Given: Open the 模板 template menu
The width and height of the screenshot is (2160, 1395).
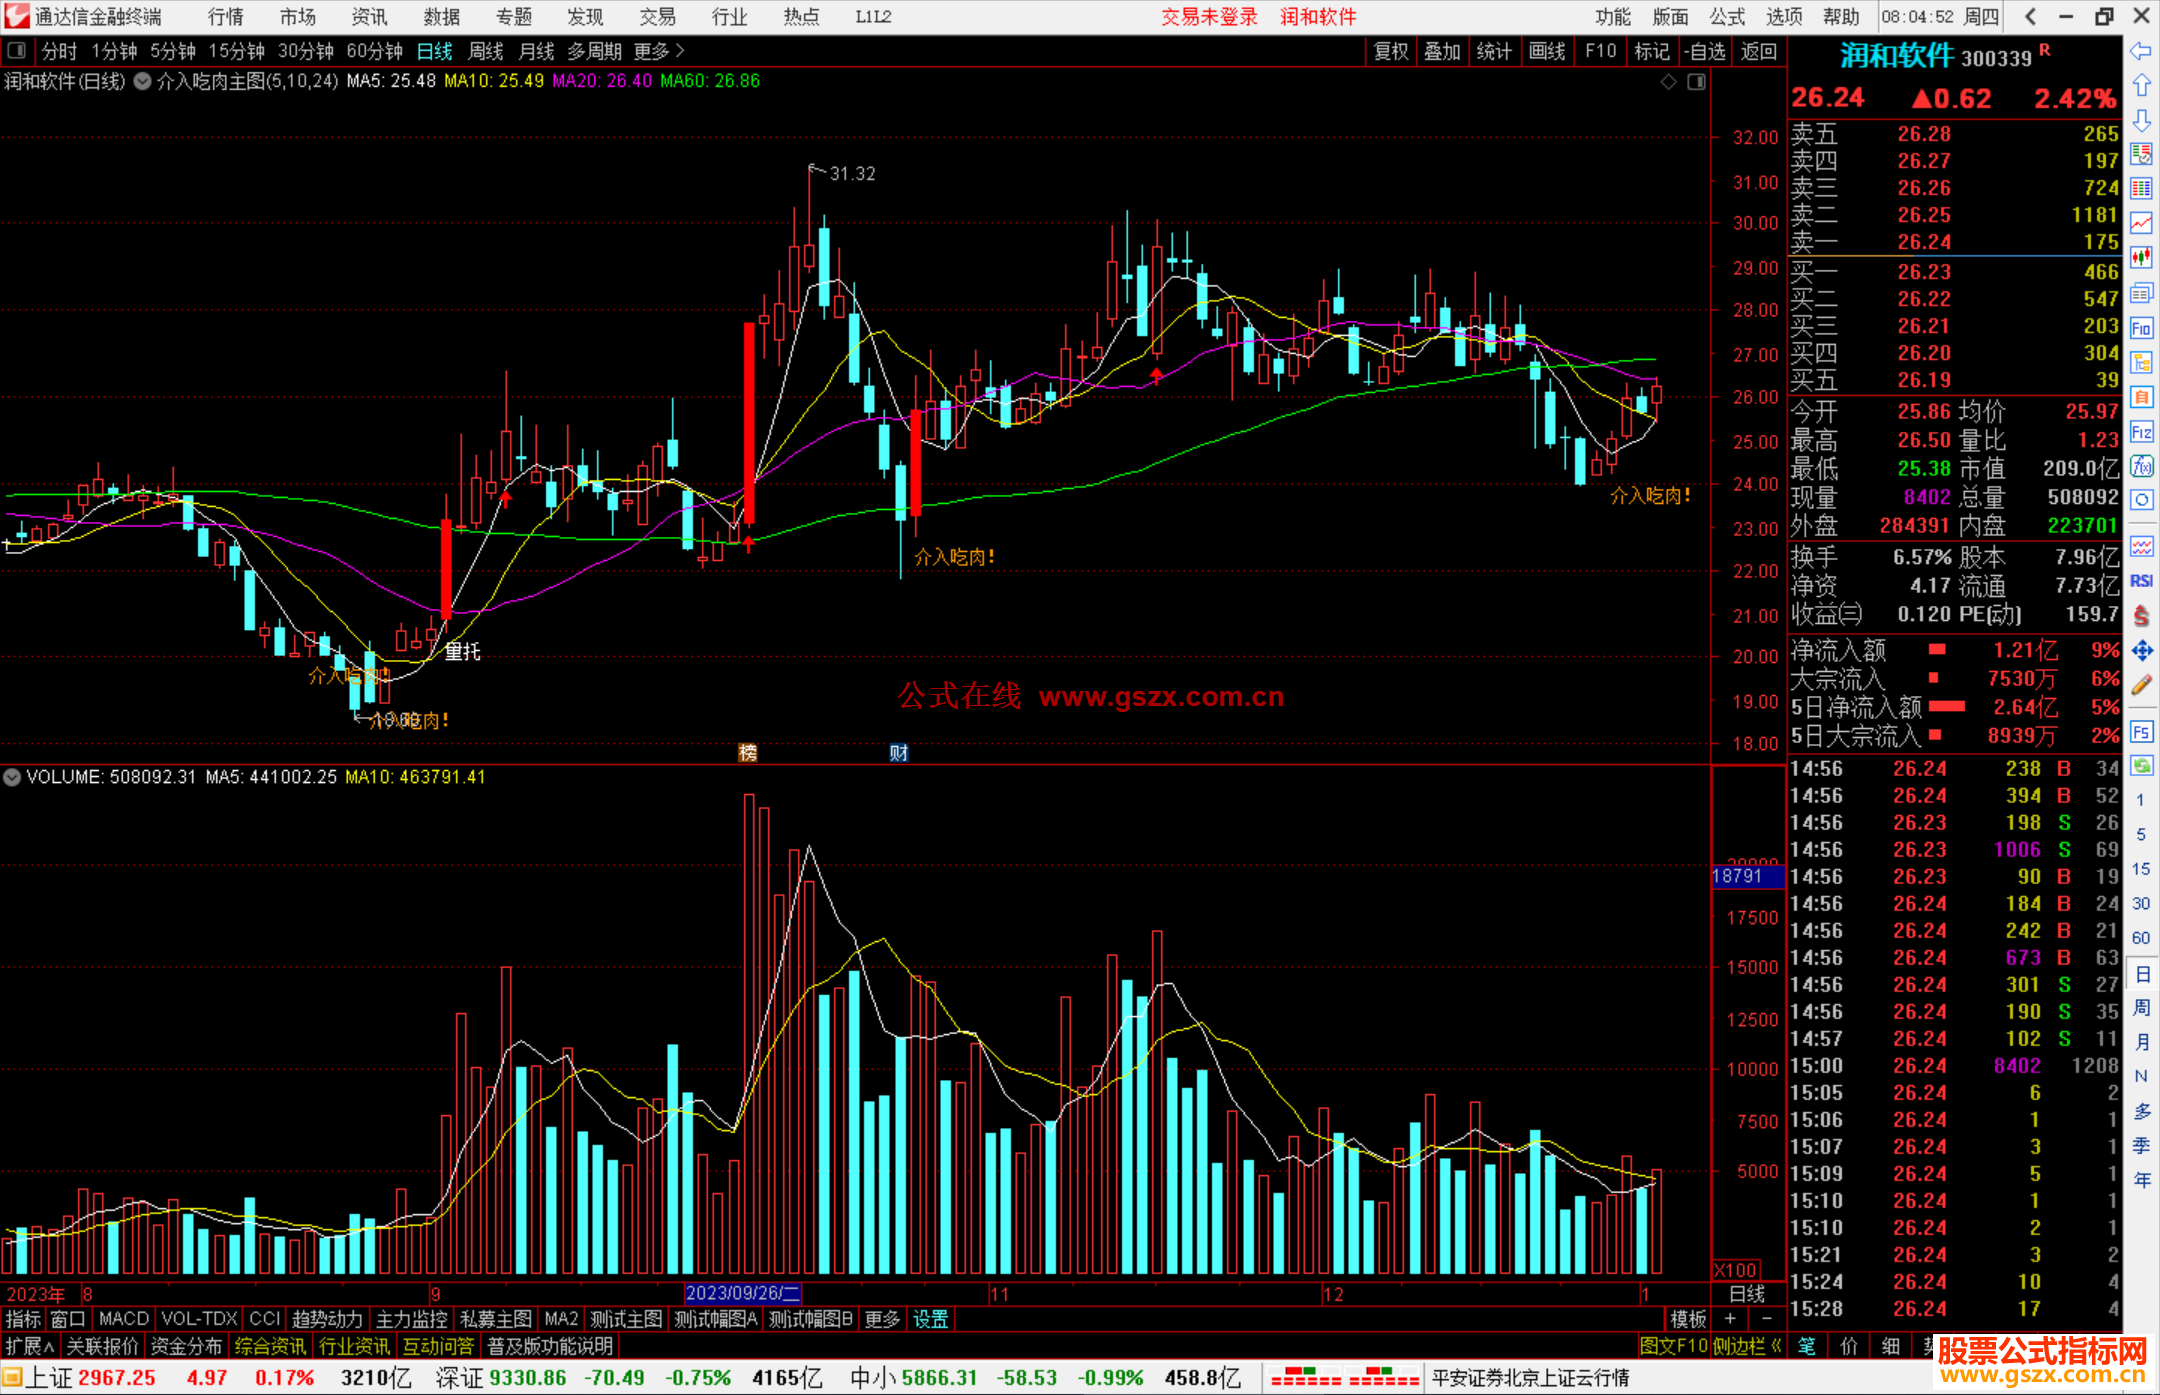Looking at the screenshot, I should point(1688,1319).
